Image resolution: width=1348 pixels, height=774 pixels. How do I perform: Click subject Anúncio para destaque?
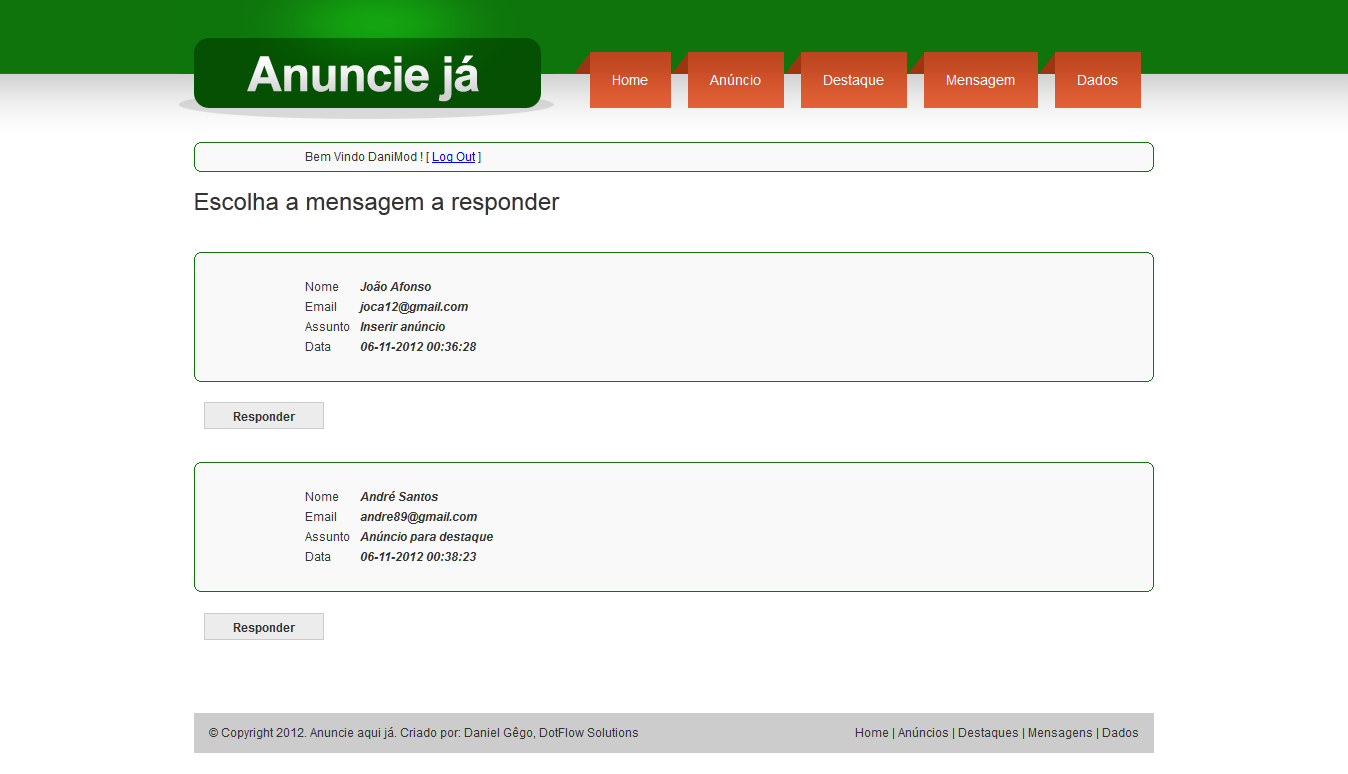[427, 537]
